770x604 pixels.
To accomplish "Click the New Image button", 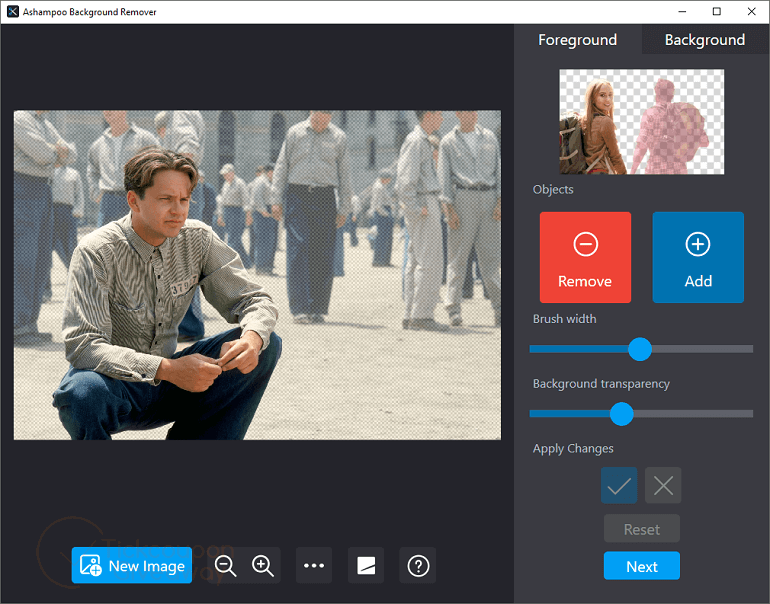I will tap(132, 565).
